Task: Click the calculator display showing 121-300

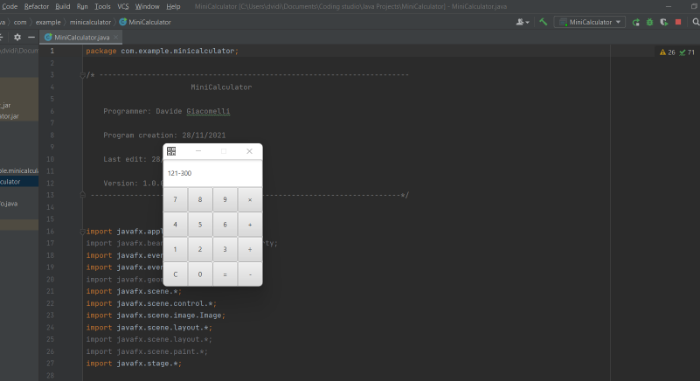Action: pos(212,173)
